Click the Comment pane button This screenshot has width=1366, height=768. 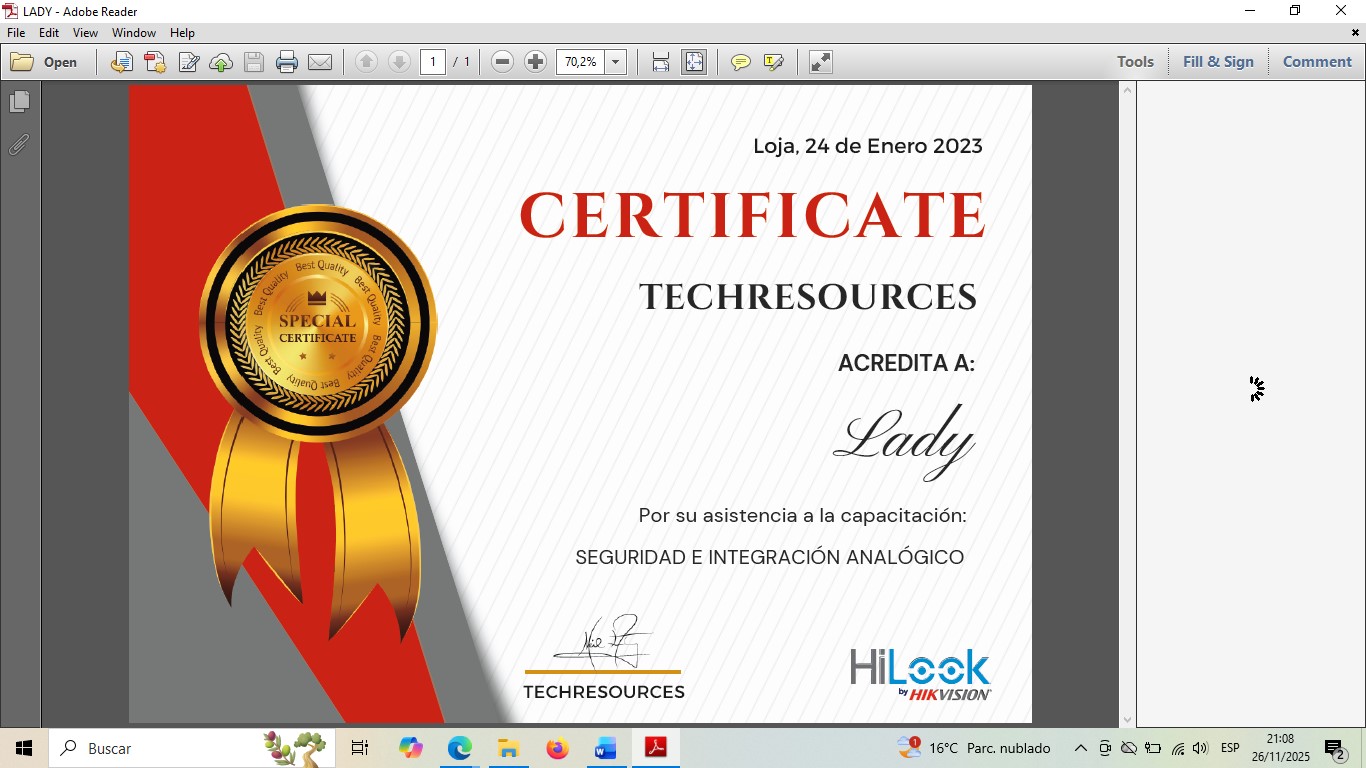[1317, 62]
